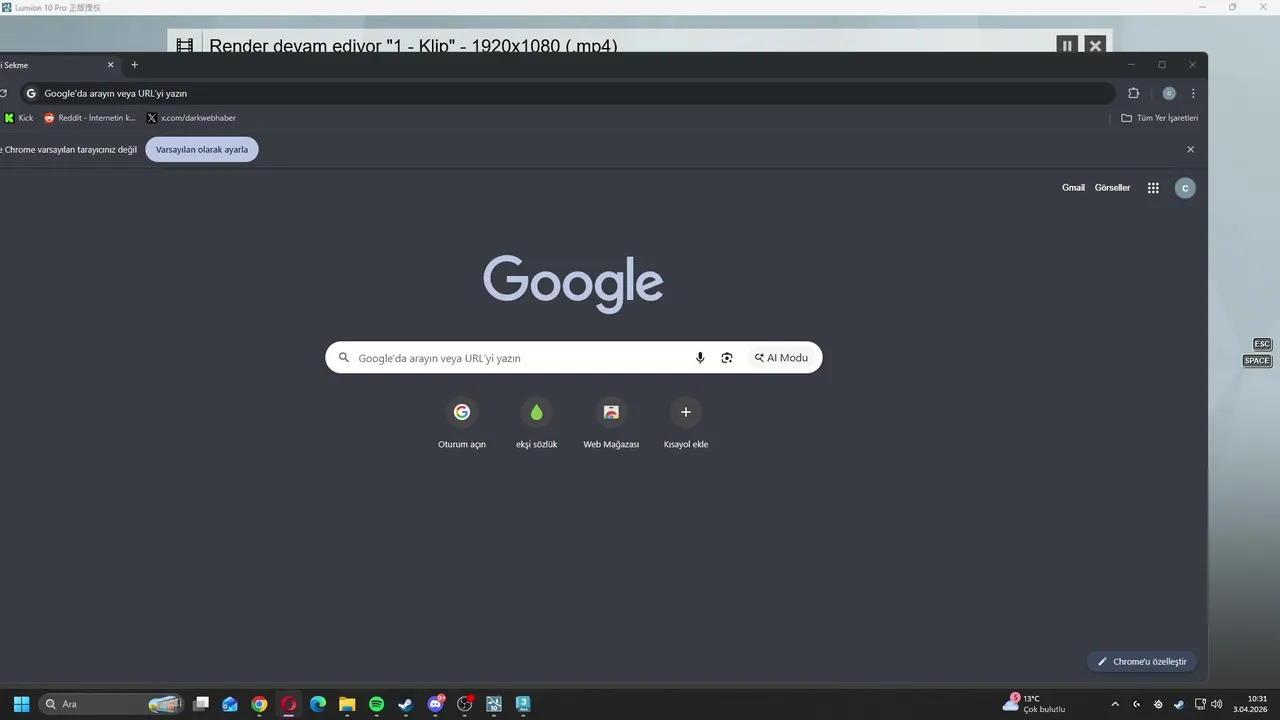The image size is (1280, 720).
Task: Open Task View from the taskbar
Action: (201, 704)
